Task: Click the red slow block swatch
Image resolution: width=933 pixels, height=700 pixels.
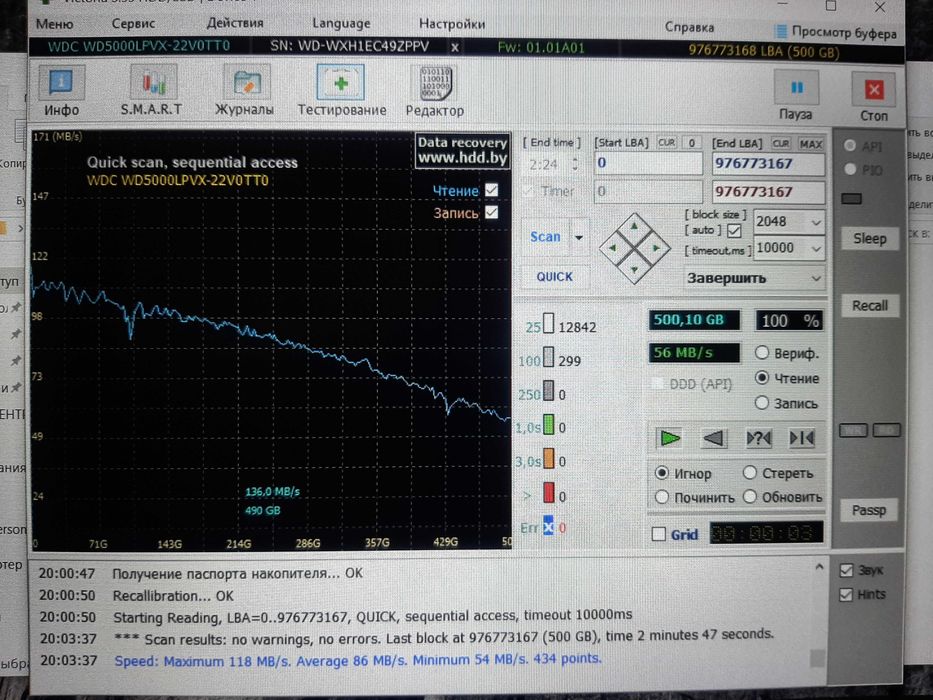Action: (549, 493)
